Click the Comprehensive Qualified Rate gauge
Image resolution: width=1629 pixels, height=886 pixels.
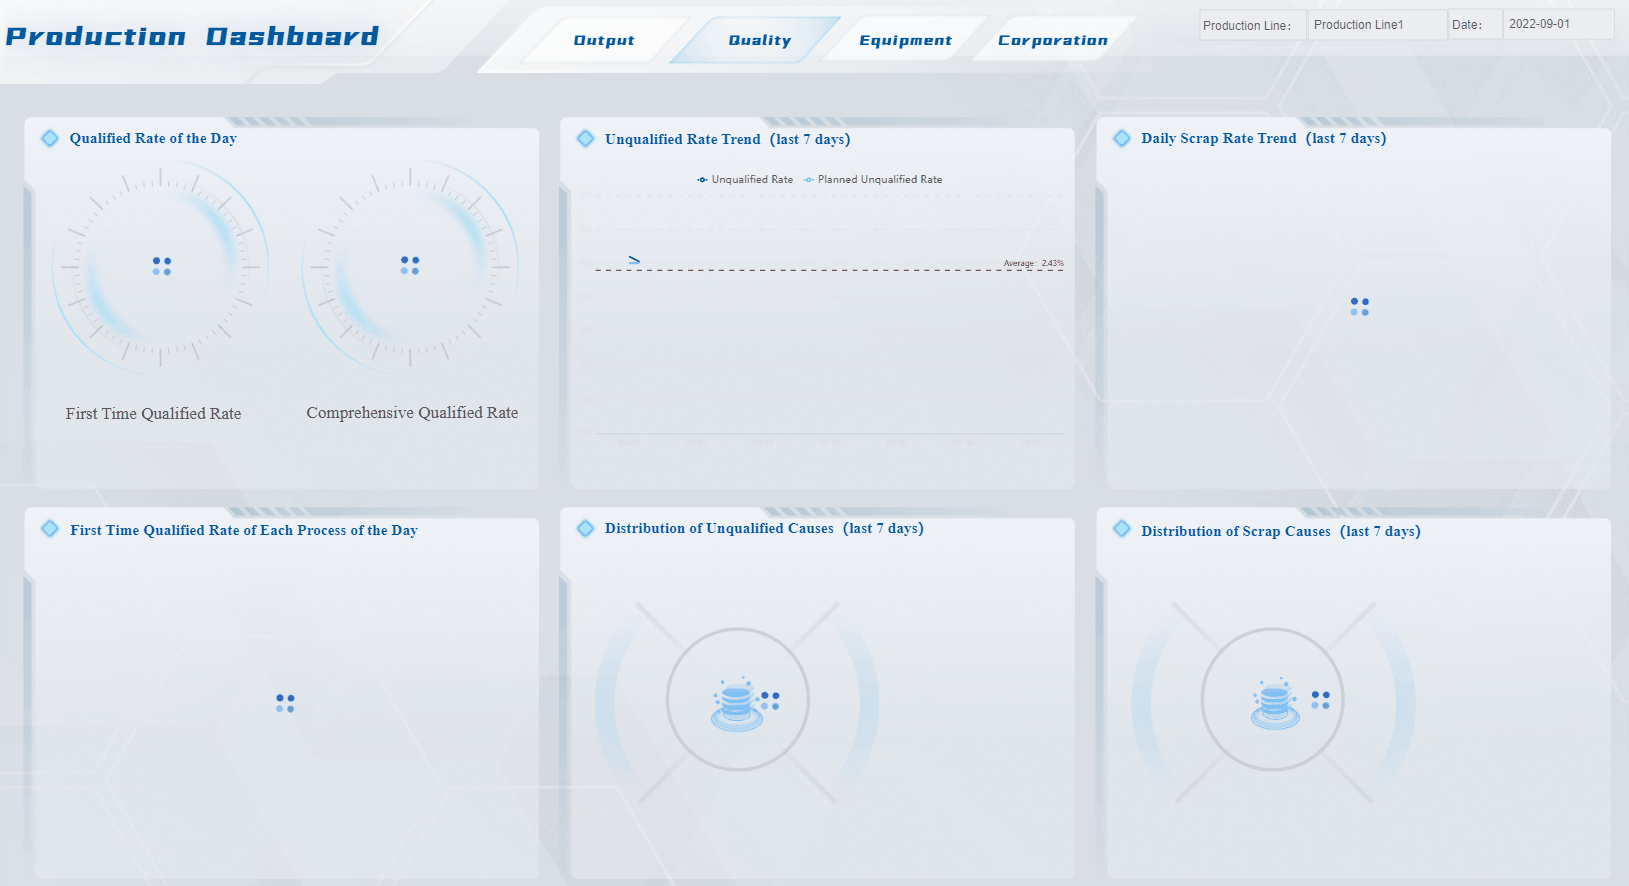point(410,267)
